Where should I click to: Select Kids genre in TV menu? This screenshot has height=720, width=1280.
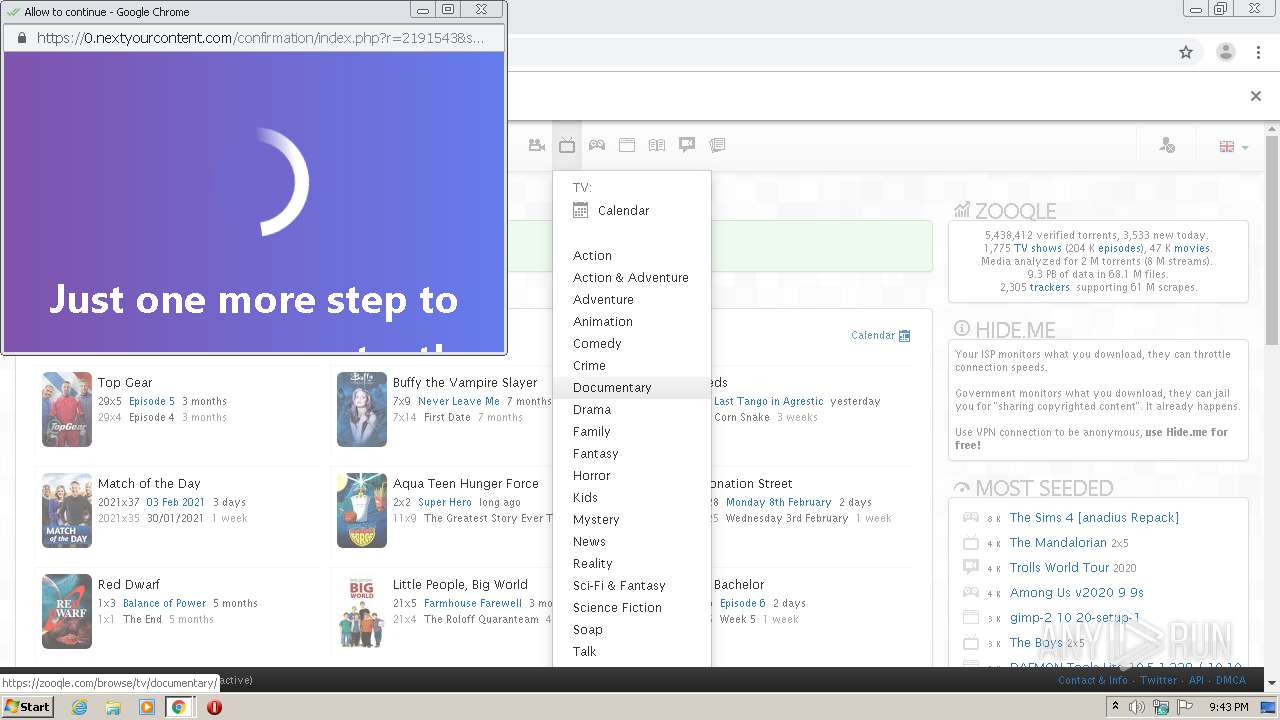[585, 498]
